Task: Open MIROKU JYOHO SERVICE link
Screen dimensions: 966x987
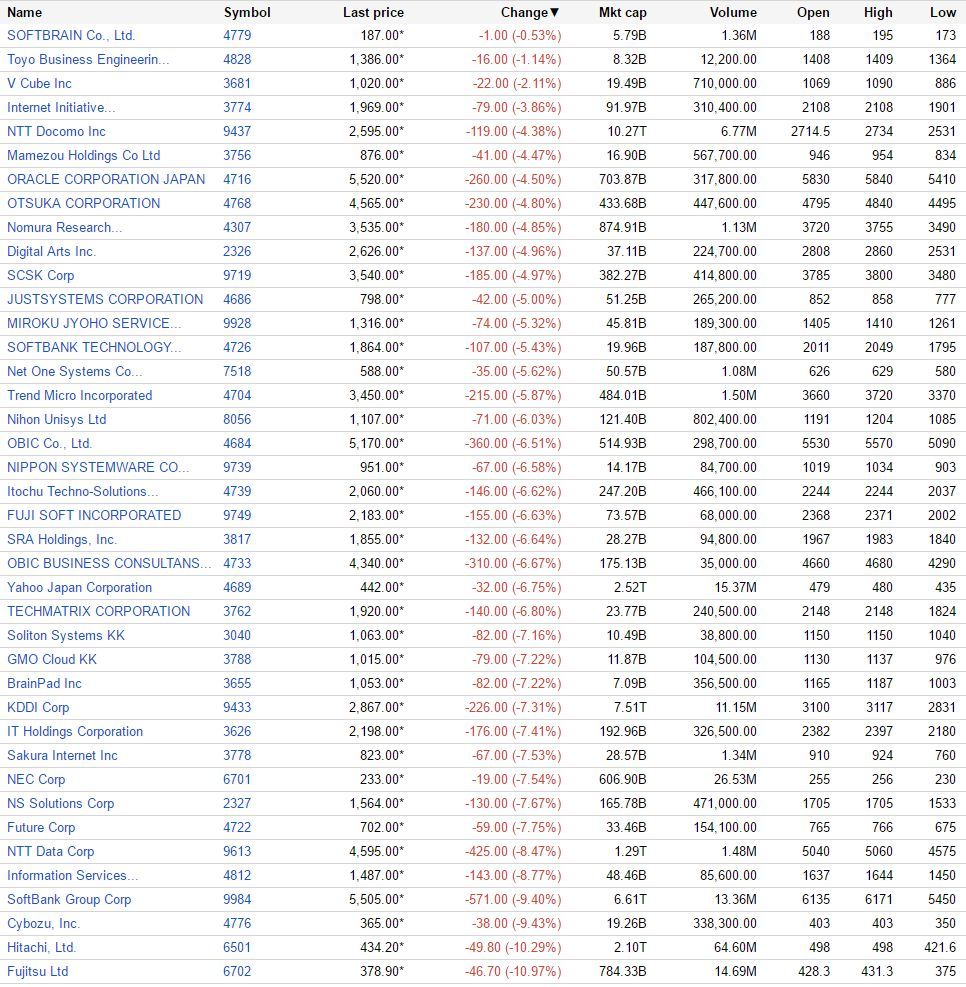Action: [x=94, y=323]
